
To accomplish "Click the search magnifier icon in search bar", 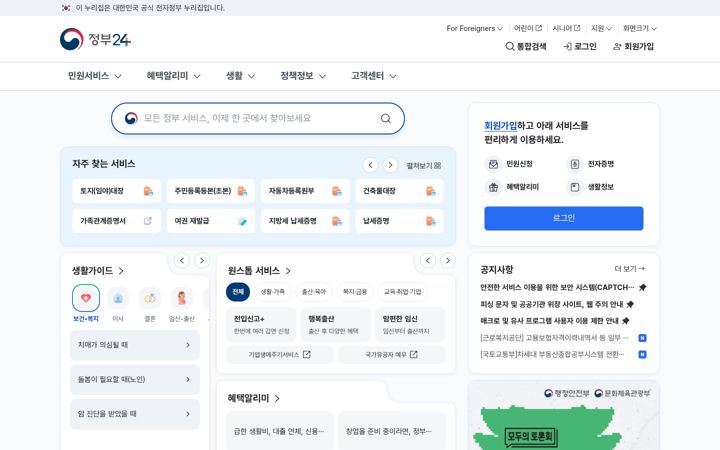I will 386,118.
